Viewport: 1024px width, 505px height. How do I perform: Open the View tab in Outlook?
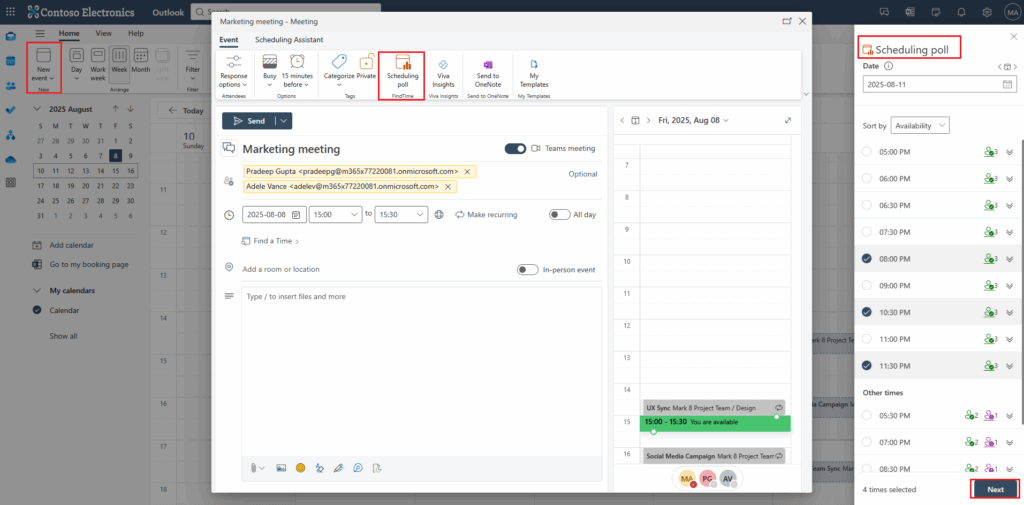coord(103,33)
